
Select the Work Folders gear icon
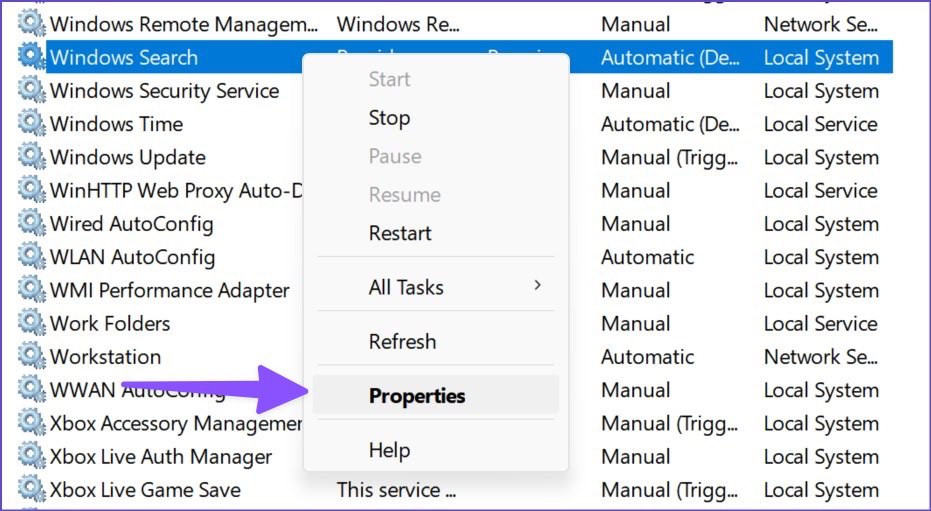(x=31, y=323)
